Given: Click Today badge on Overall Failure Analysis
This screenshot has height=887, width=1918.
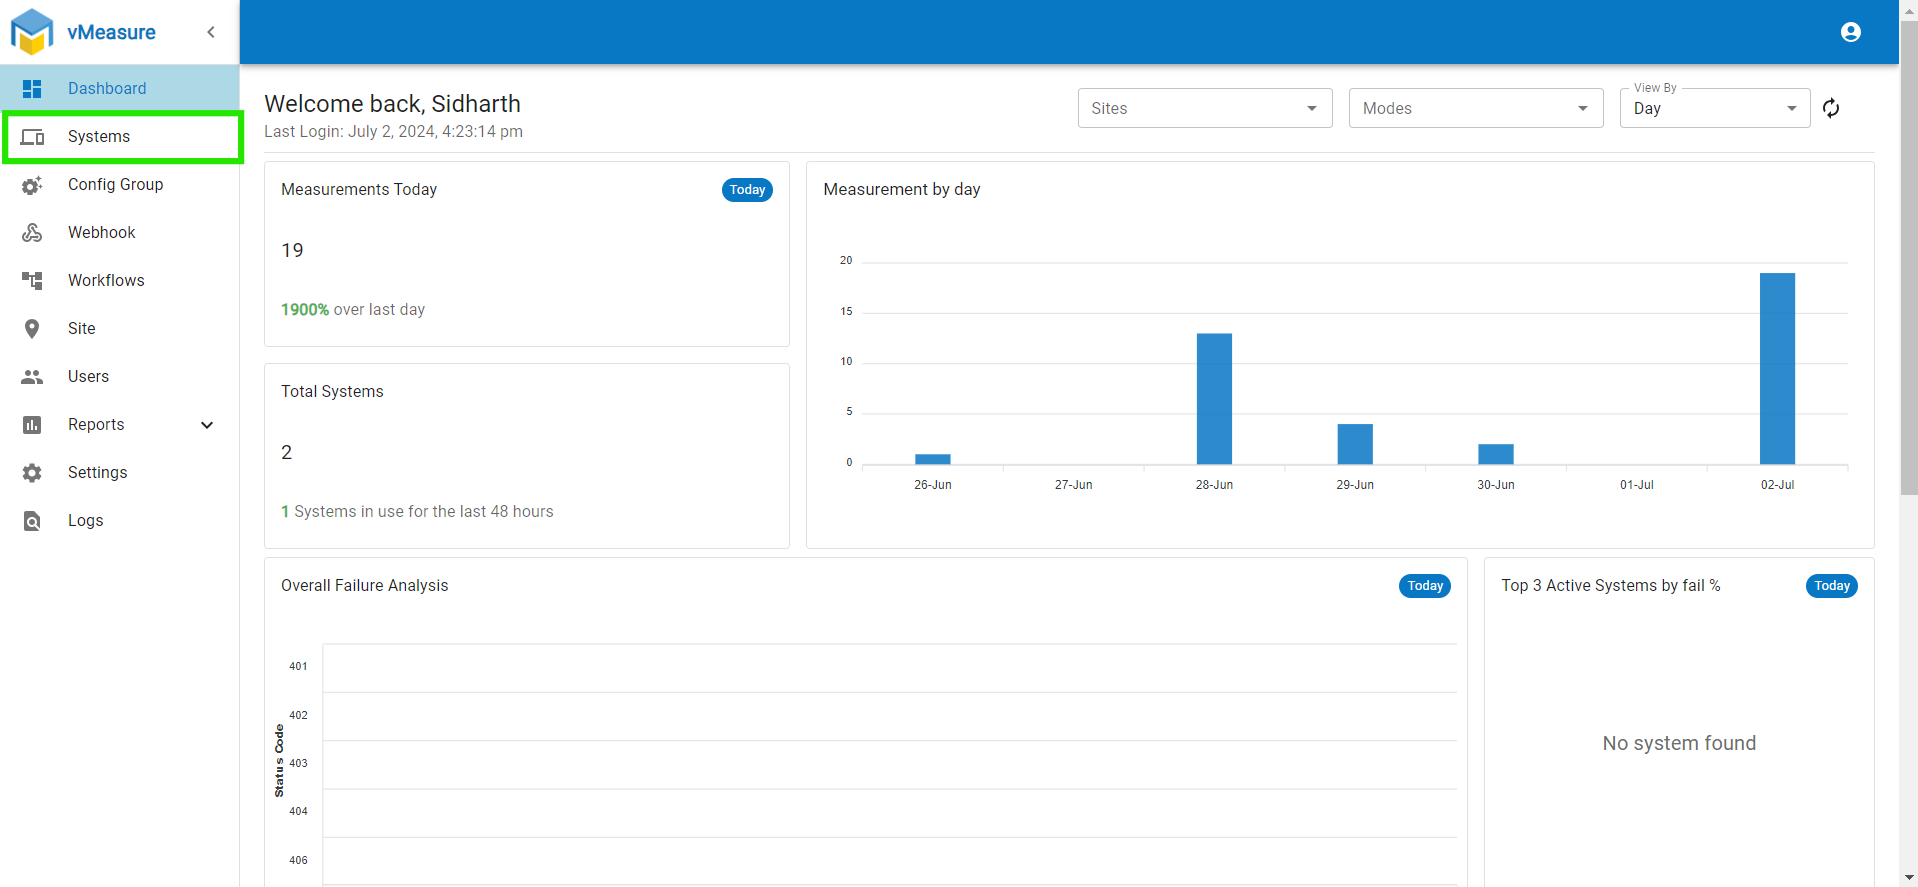Looking at the screenshot, I should 1424,586.
